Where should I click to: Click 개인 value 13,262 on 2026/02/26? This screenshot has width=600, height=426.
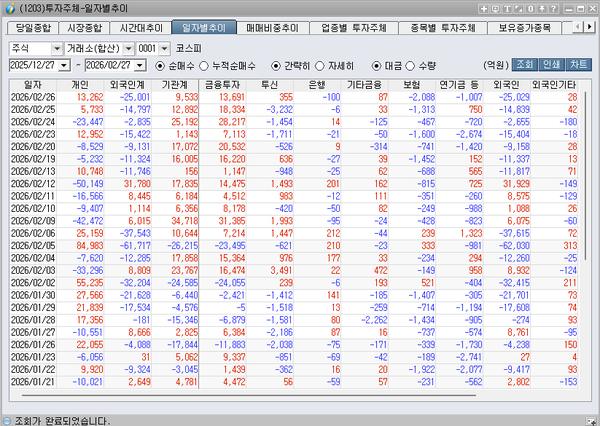click(x=90, y=97)
